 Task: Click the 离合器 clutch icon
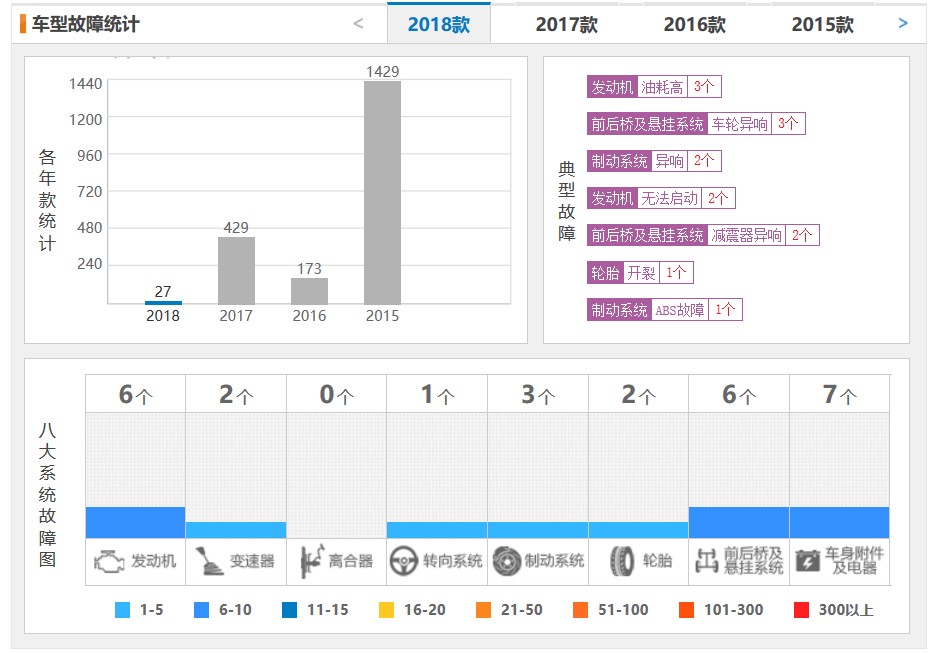(x=336, y=560)
